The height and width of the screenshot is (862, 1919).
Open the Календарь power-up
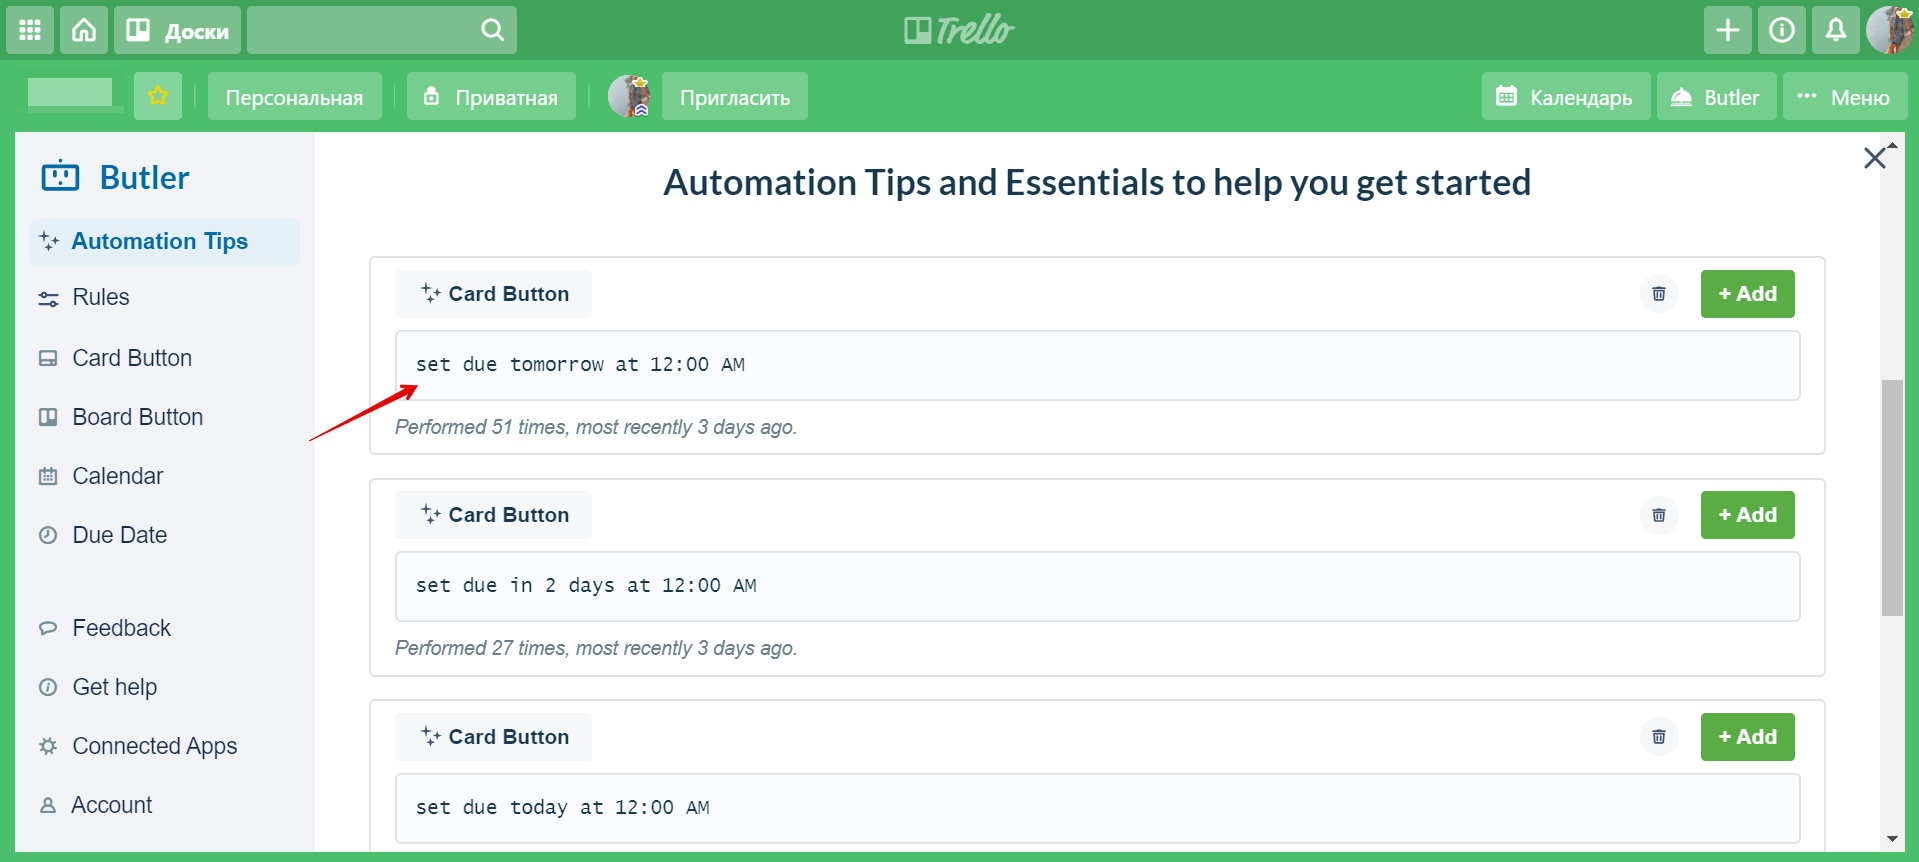coord(1566,96)
